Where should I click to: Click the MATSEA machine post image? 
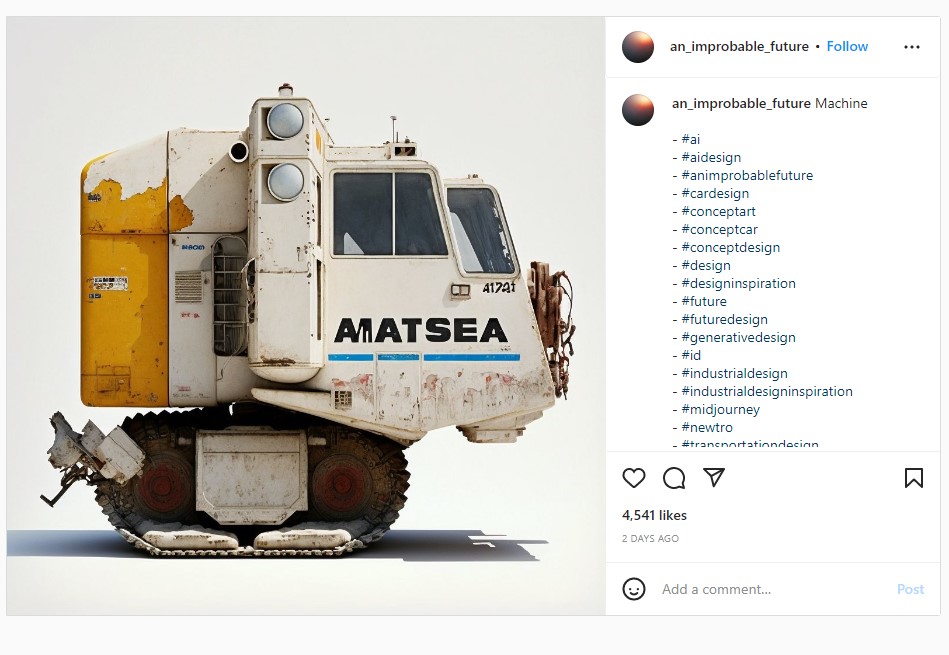(x=306, y=316)
